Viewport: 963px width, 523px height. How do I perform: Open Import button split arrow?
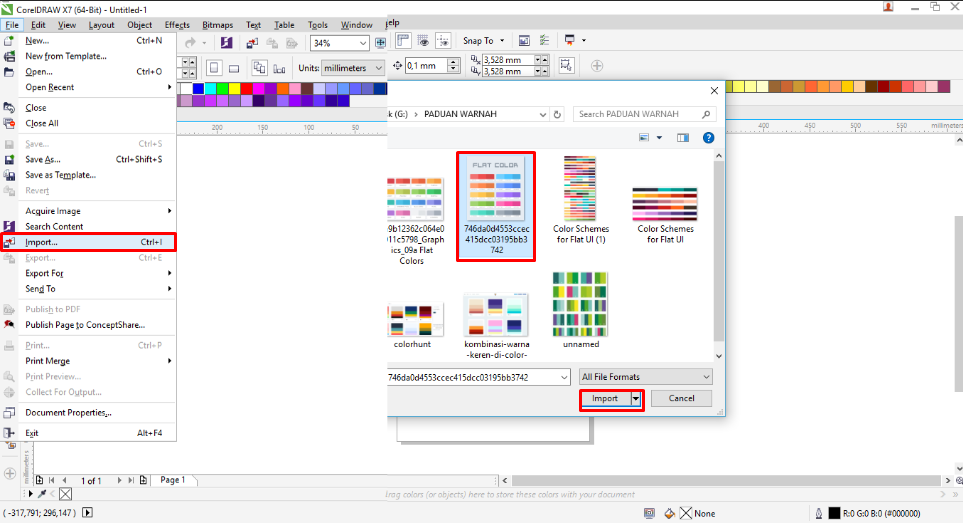click(636, 398)
